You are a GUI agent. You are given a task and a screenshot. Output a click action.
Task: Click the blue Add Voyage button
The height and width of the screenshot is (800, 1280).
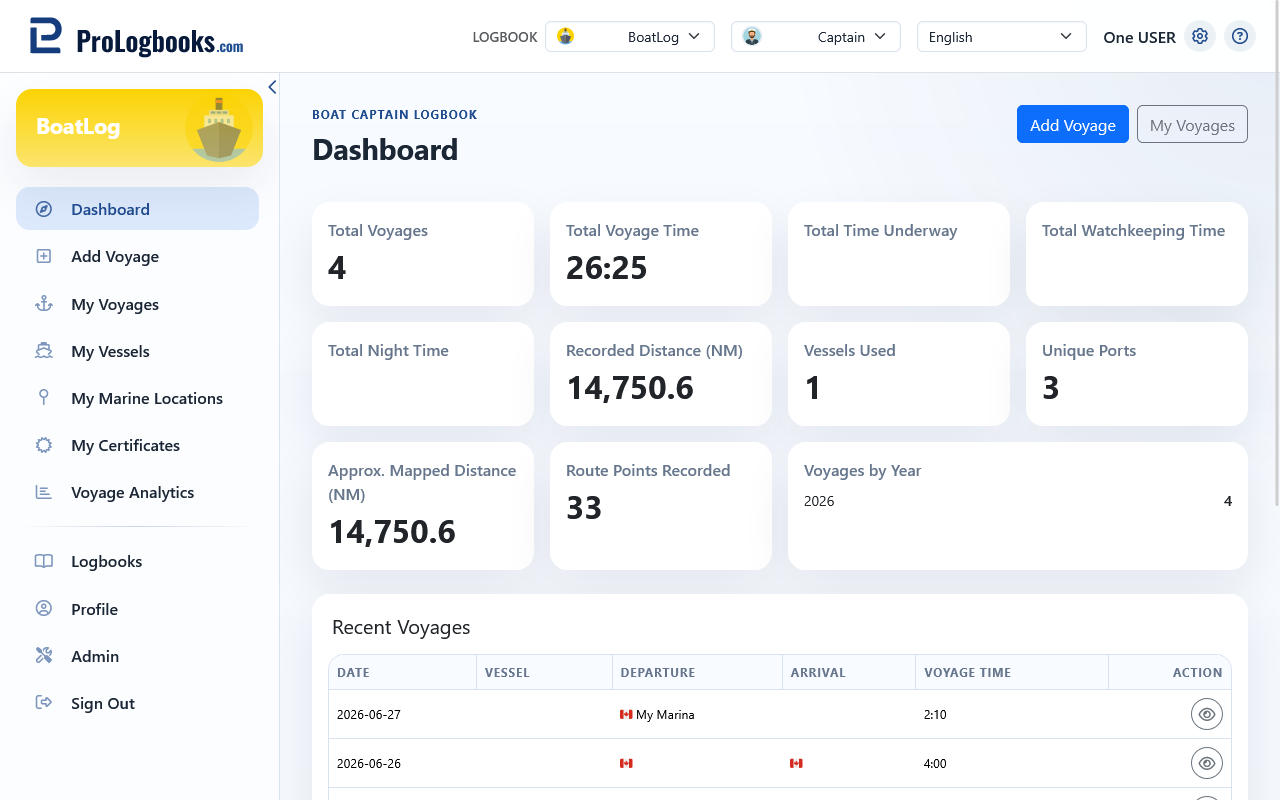click(1073, 125)
